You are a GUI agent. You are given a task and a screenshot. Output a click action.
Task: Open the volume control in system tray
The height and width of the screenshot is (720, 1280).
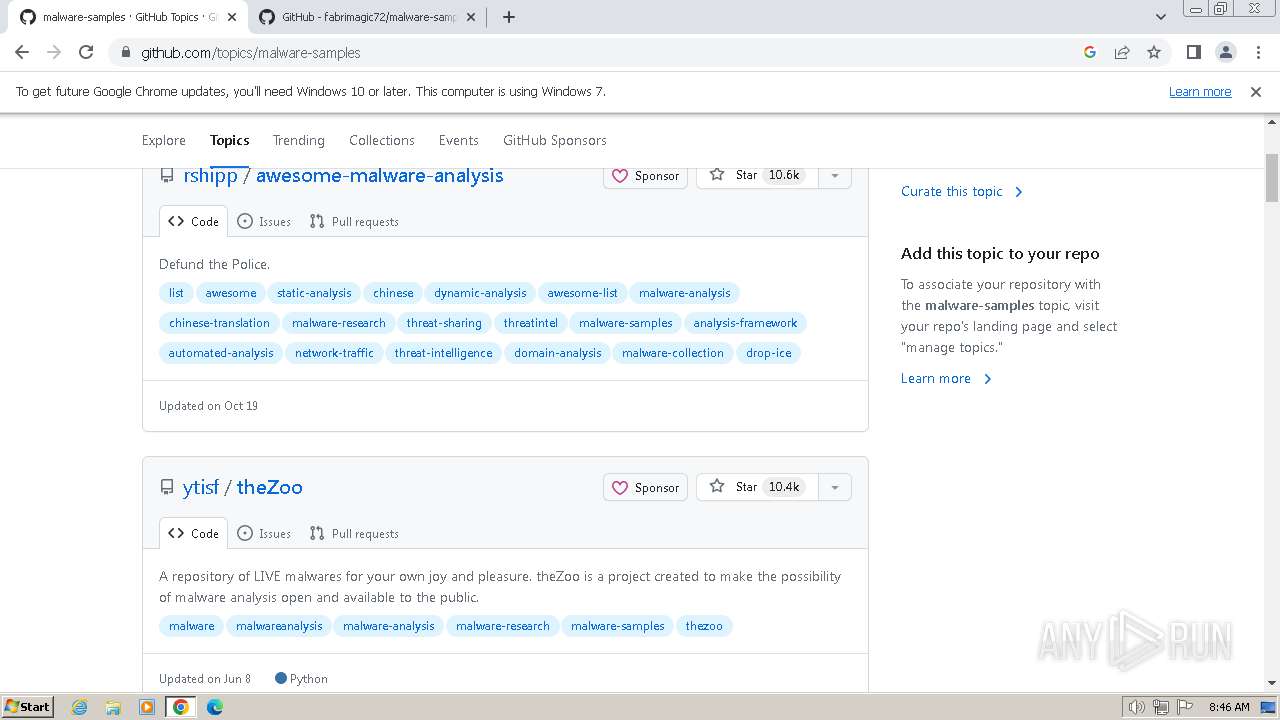pos(1136,707)
